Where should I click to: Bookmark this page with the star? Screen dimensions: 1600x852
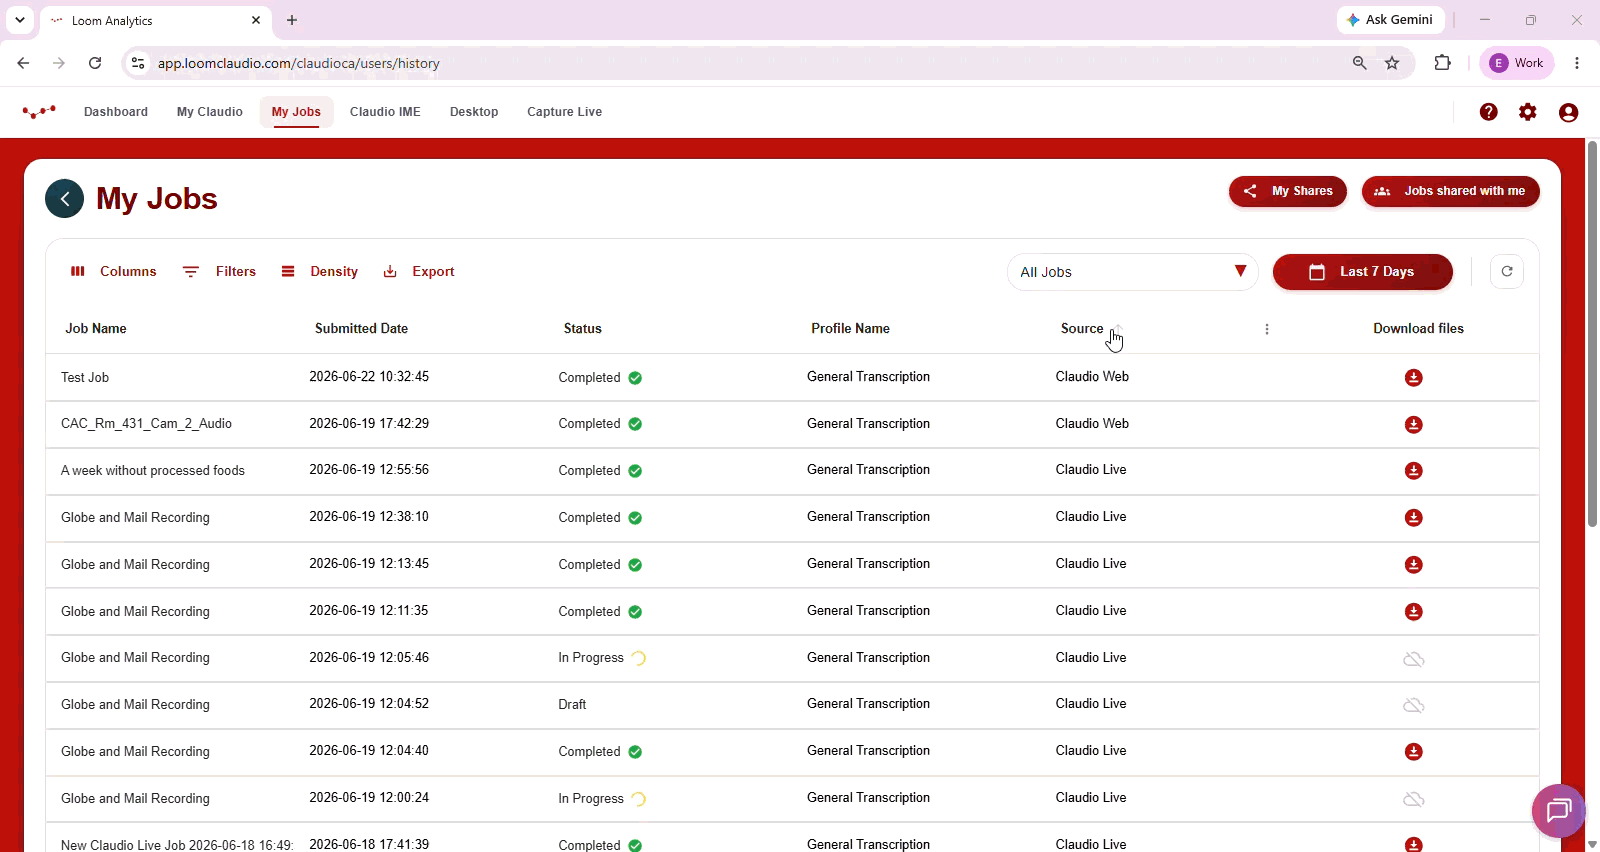coord(1392,63)
